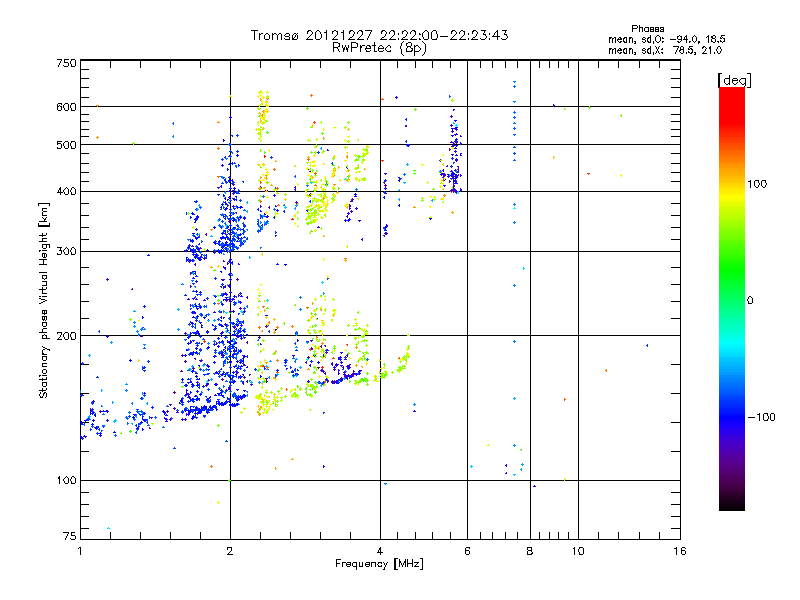This screenshot has width=800, height=600.
Task: Click the y-axis "500" tick label
Action: click(66, 145)
